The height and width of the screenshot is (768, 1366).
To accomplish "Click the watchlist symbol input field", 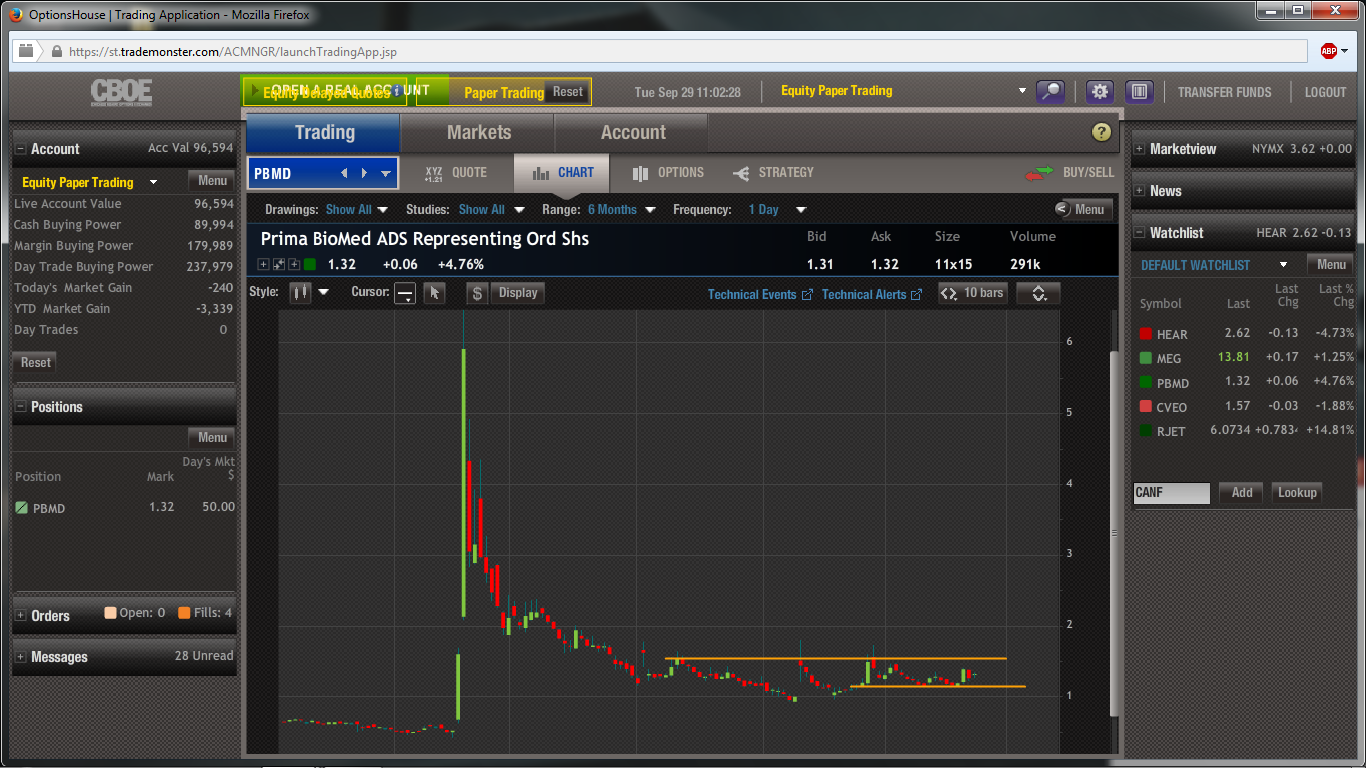I will click(1171, 493).
